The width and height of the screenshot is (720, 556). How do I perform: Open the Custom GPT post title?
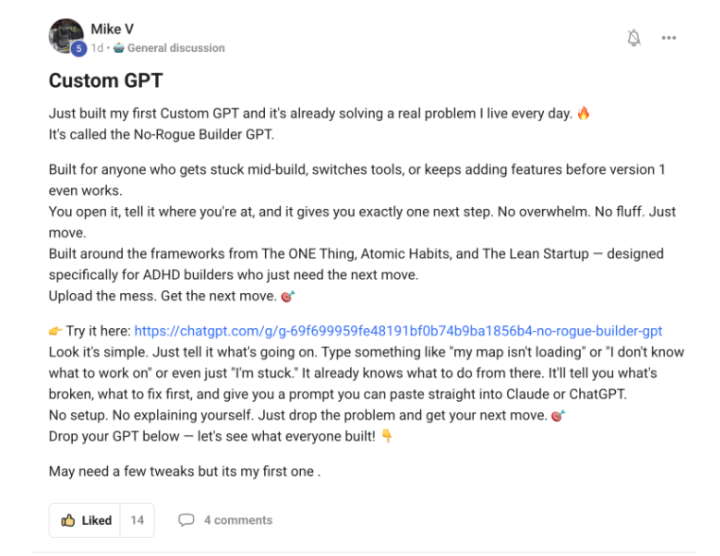[x=106, y=80]
